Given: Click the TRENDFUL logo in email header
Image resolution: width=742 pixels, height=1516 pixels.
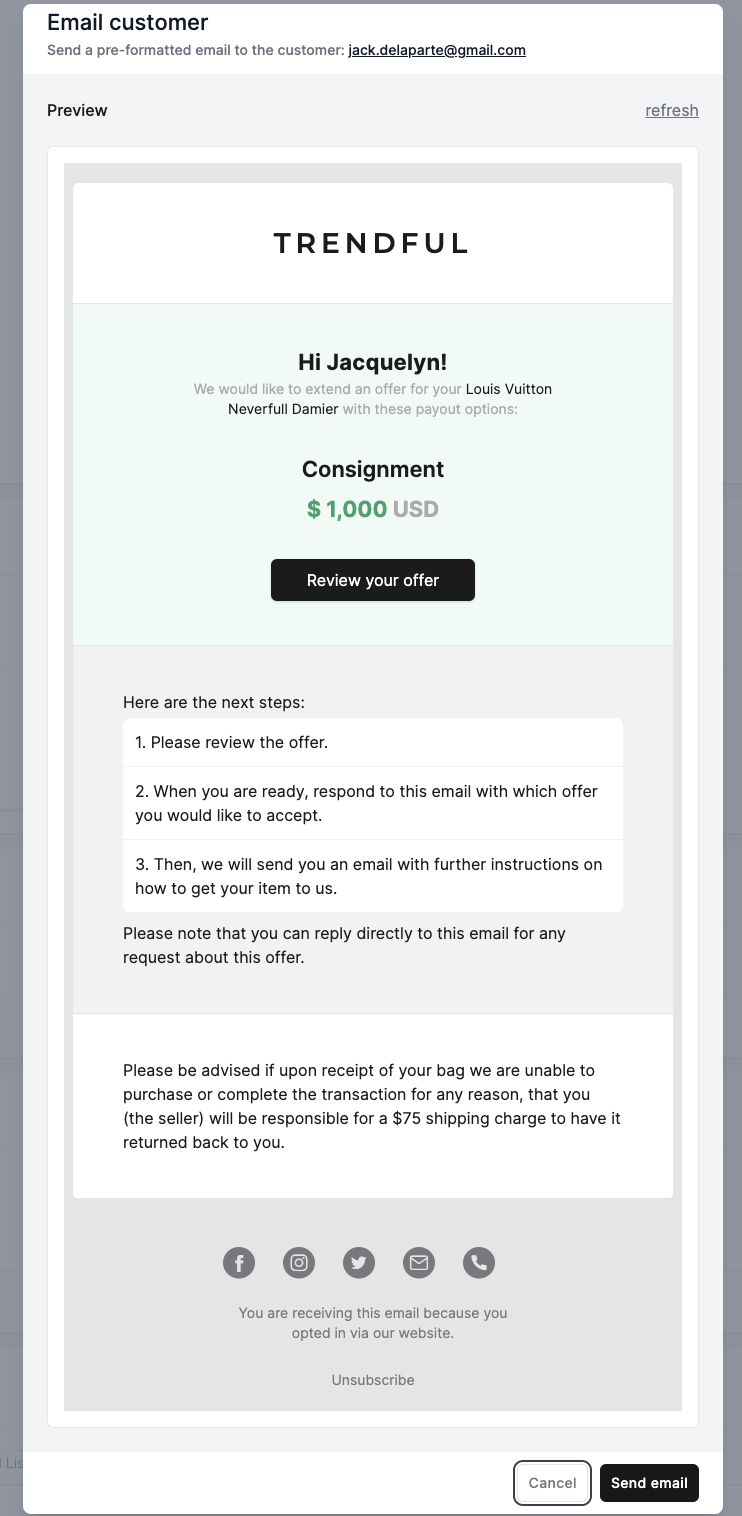Looking at the screenshot, I should pyautogui.click(x=372, y=243).
